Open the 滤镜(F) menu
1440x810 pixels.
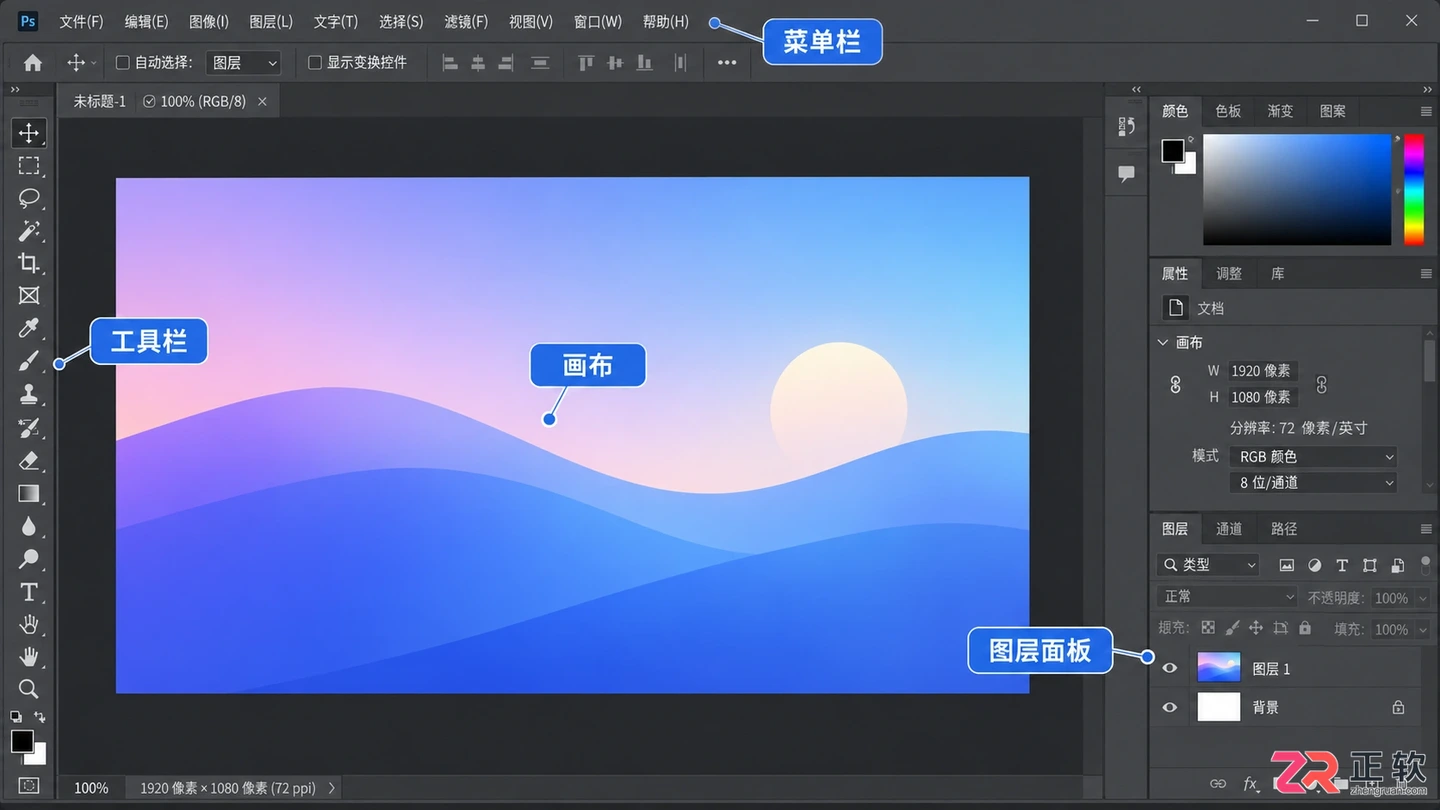pyautogui.click(x=466, y=21)
